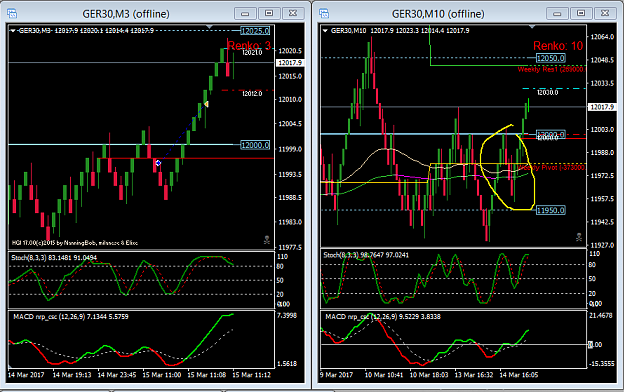Image resolution: width=625 pixels, height=392 pixels.
Task: Restore the GER30,M3 chart window
Action: coord(269,14)
